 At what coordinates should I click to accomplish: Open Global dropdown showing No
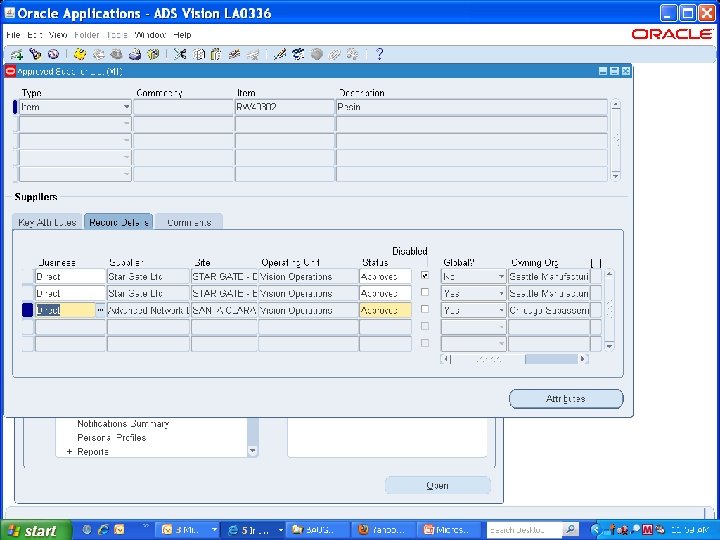pos(501,276)
